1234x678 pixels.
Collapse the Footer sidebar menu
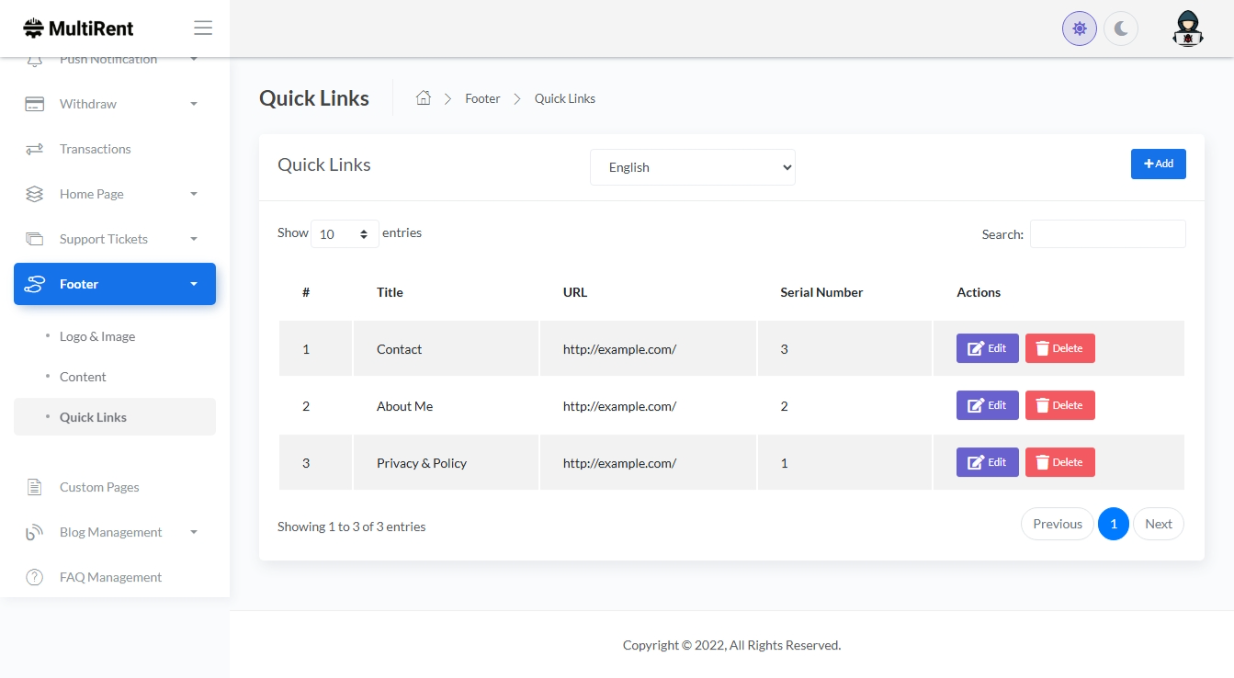click(115, 284)
